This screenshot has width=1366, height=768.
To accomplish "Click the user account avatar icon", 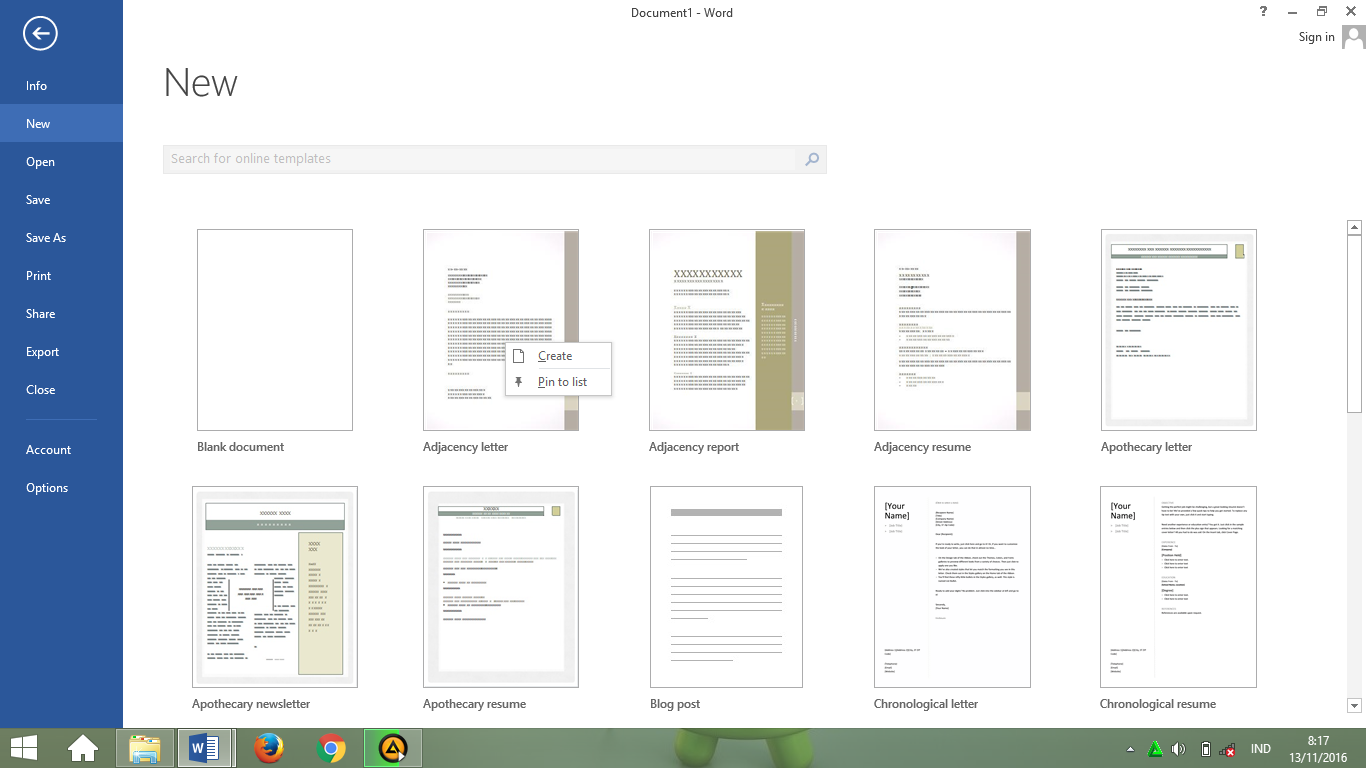I will coord(1355,37).
